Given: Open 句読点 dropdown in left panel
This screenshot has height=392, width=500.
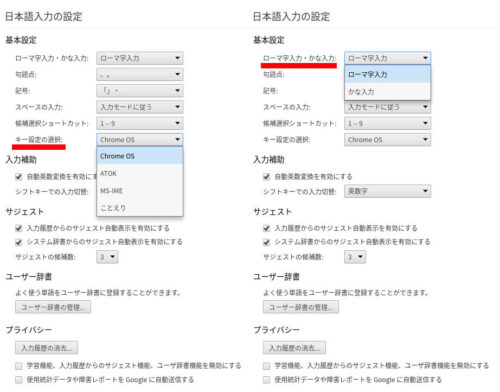Looking at the screenshot, I should point(140,74).
